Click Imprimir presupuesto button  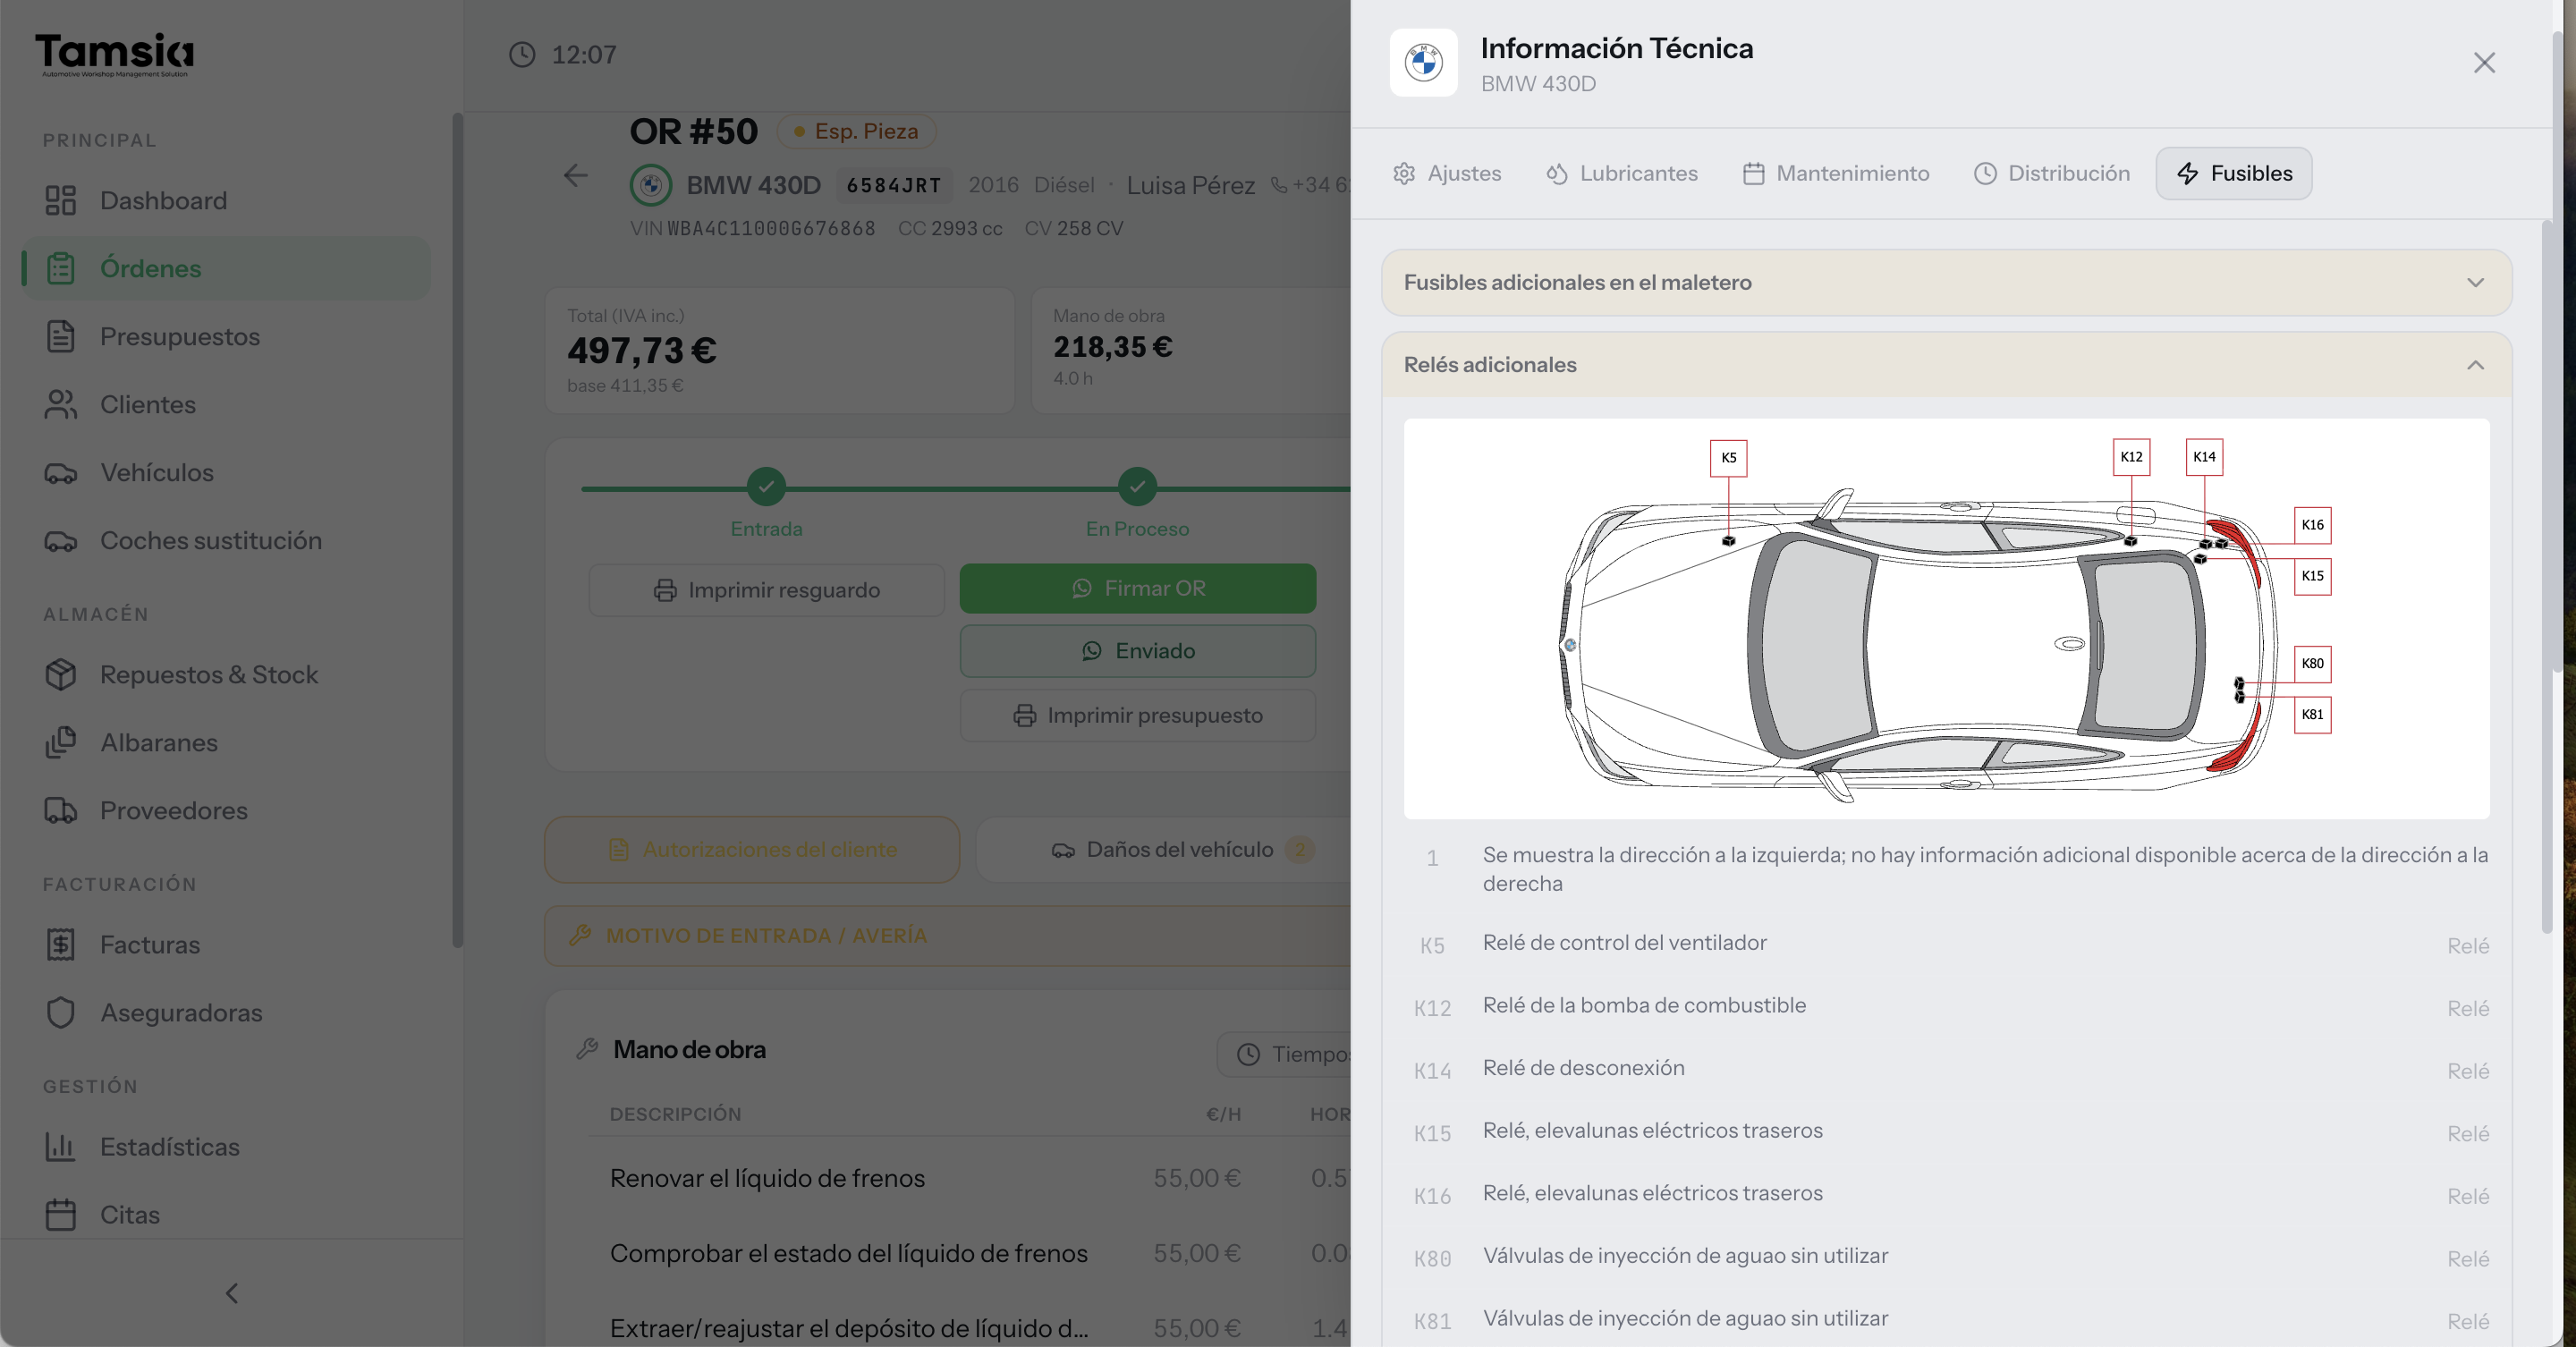point(1137,715)
